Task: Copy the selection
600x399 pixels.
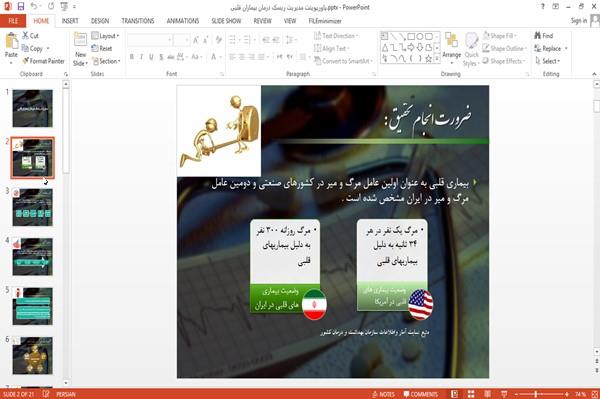Action: 33,49
